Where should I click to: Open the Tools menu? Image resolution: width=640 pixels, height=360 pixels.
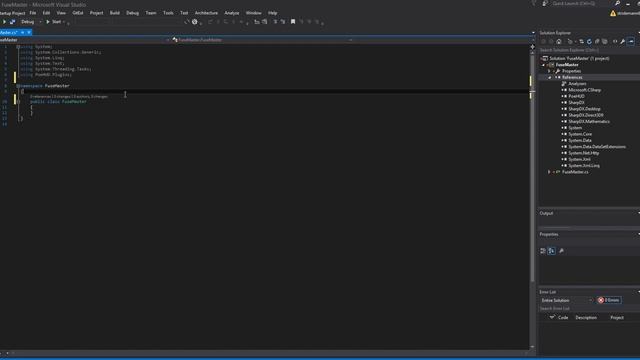168,13
